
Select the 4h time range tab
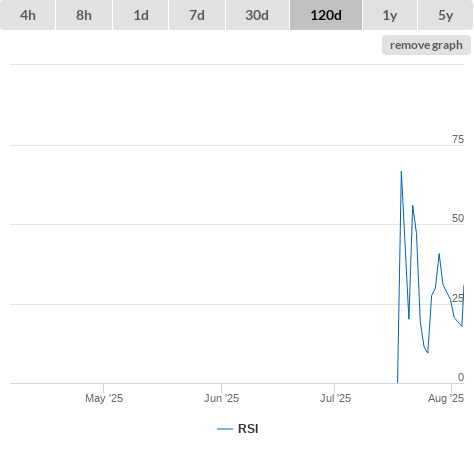28,15
